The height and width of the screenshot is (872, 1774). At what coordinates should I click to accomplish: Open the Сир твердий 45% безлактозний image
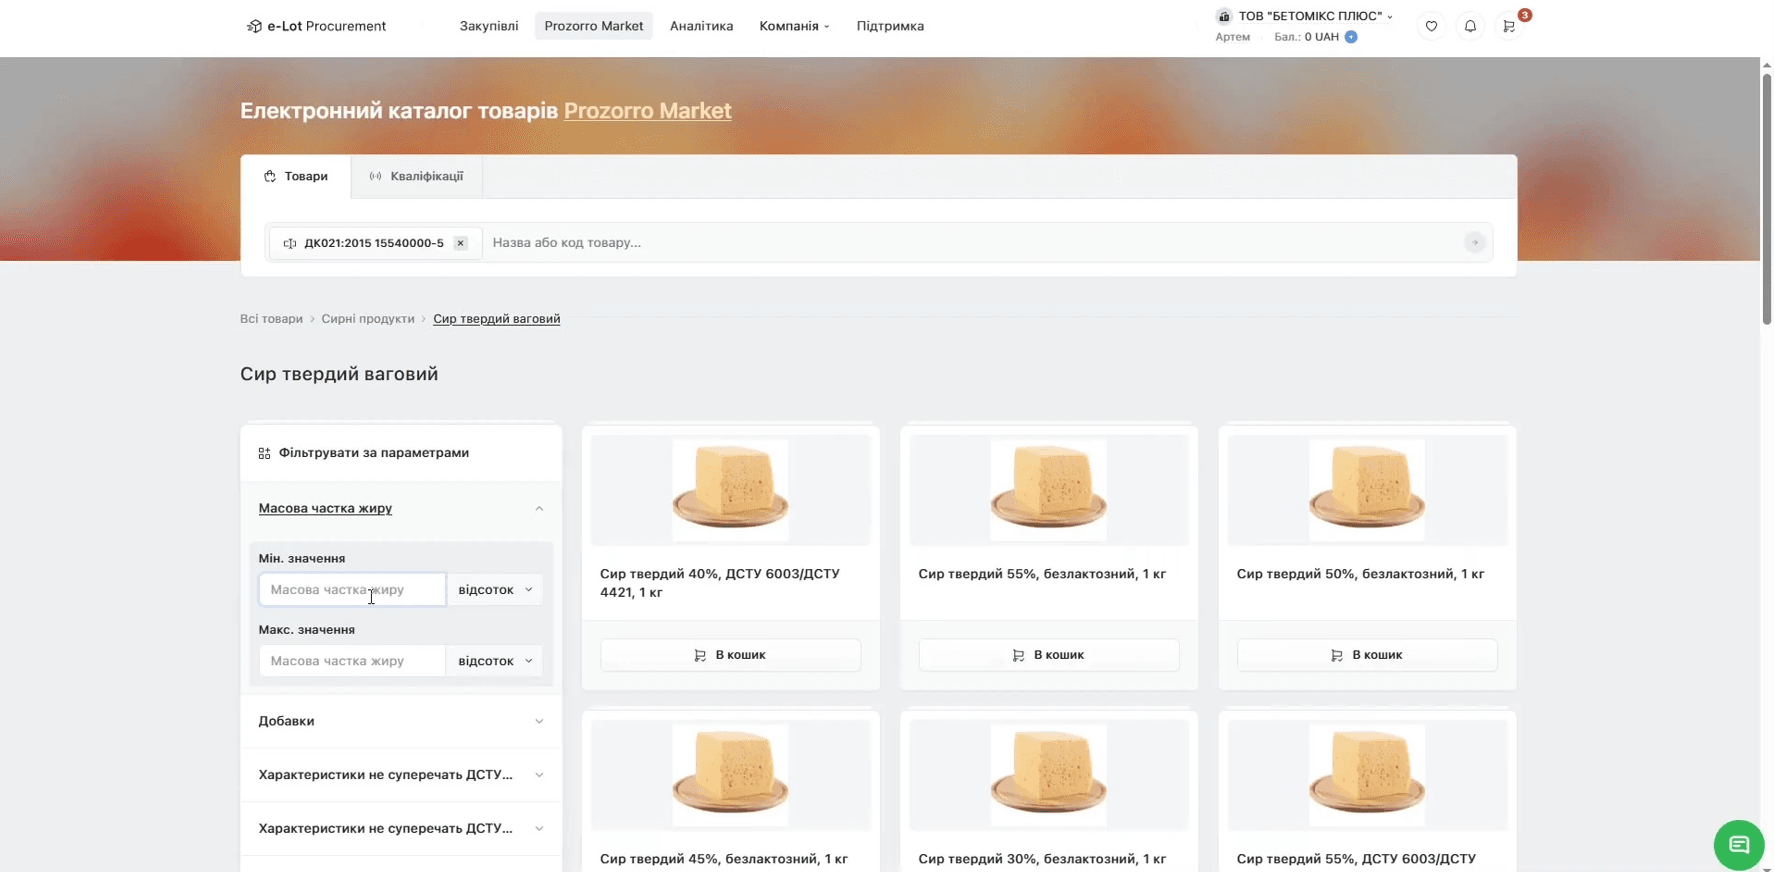(731, 775)
